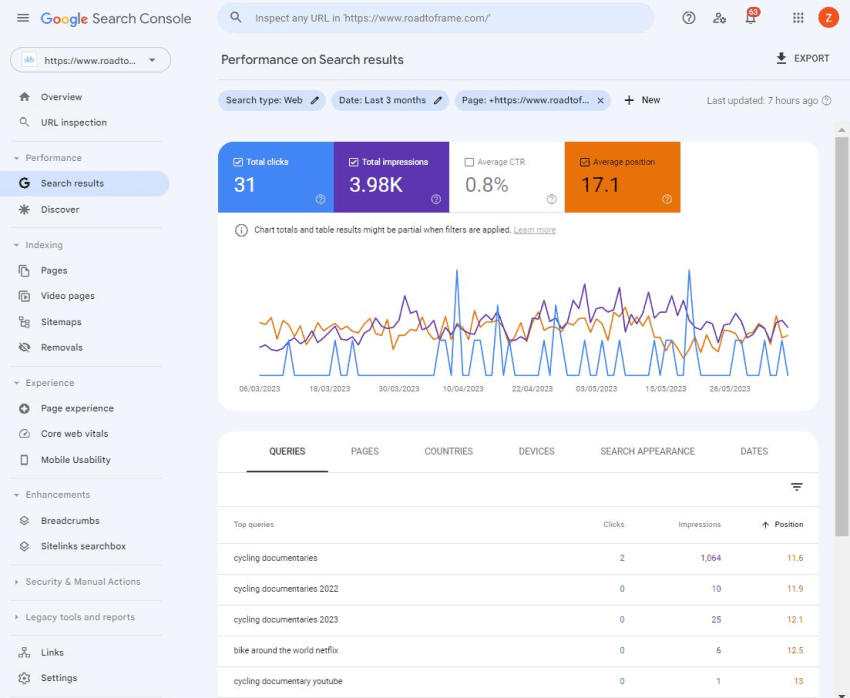The image size is (850, 698).
Task: Enable the Average CTR checkbox
Action: [x=469, y=162]
